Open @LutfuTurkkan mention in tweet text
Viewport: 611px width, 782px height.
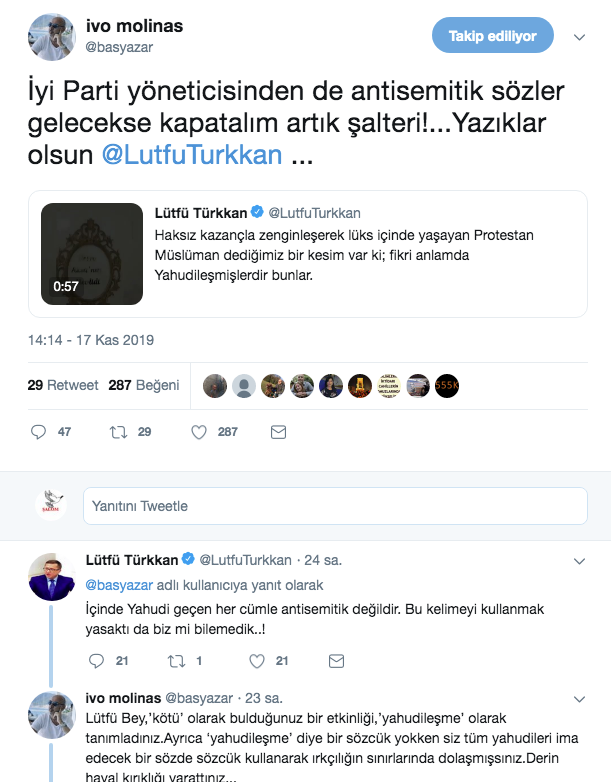point(192,155)
